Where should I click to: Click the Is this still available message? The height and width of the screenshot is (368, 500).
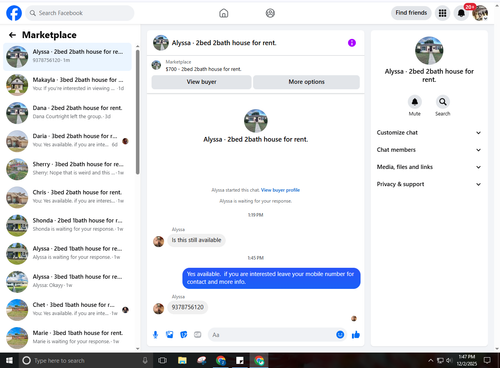196,240
